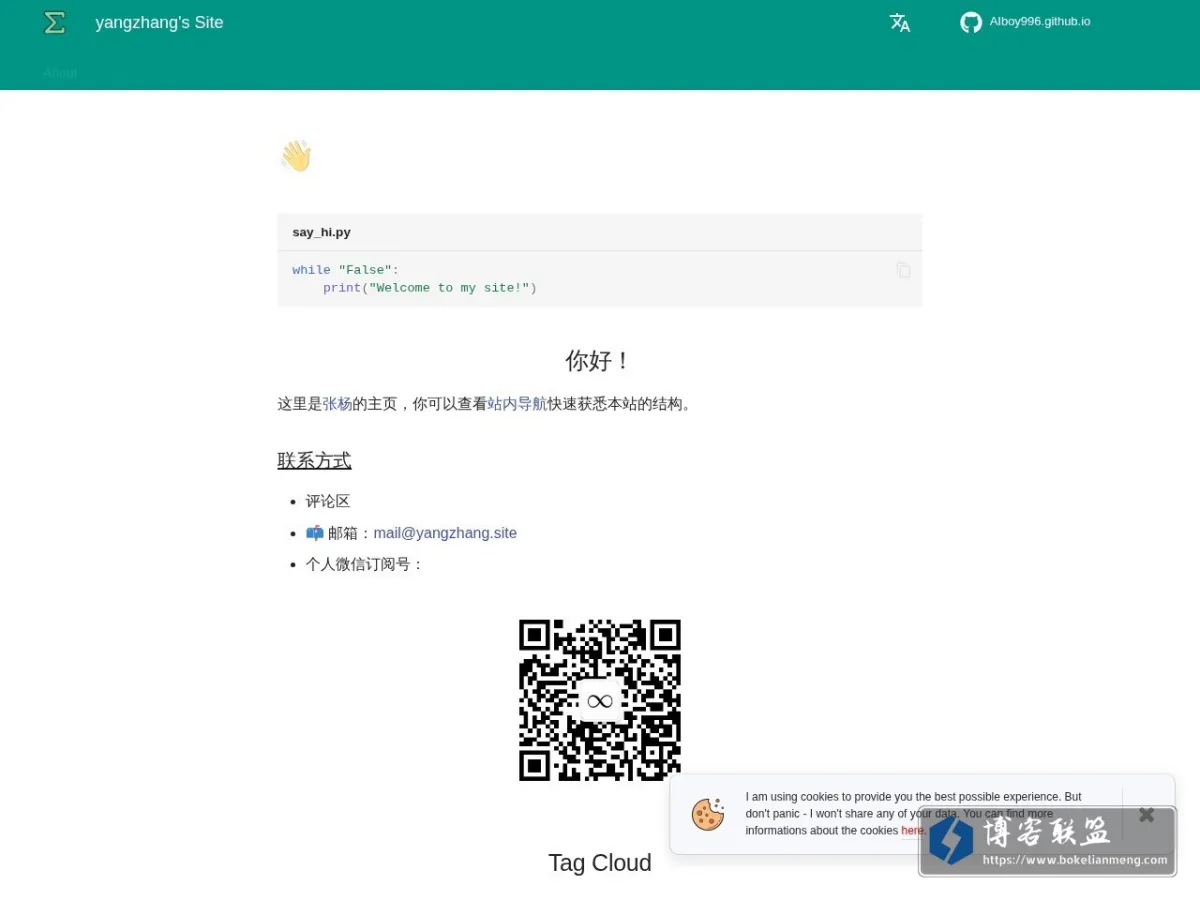Open the 站内导航 site navigation link

click(x=517, y=404)
